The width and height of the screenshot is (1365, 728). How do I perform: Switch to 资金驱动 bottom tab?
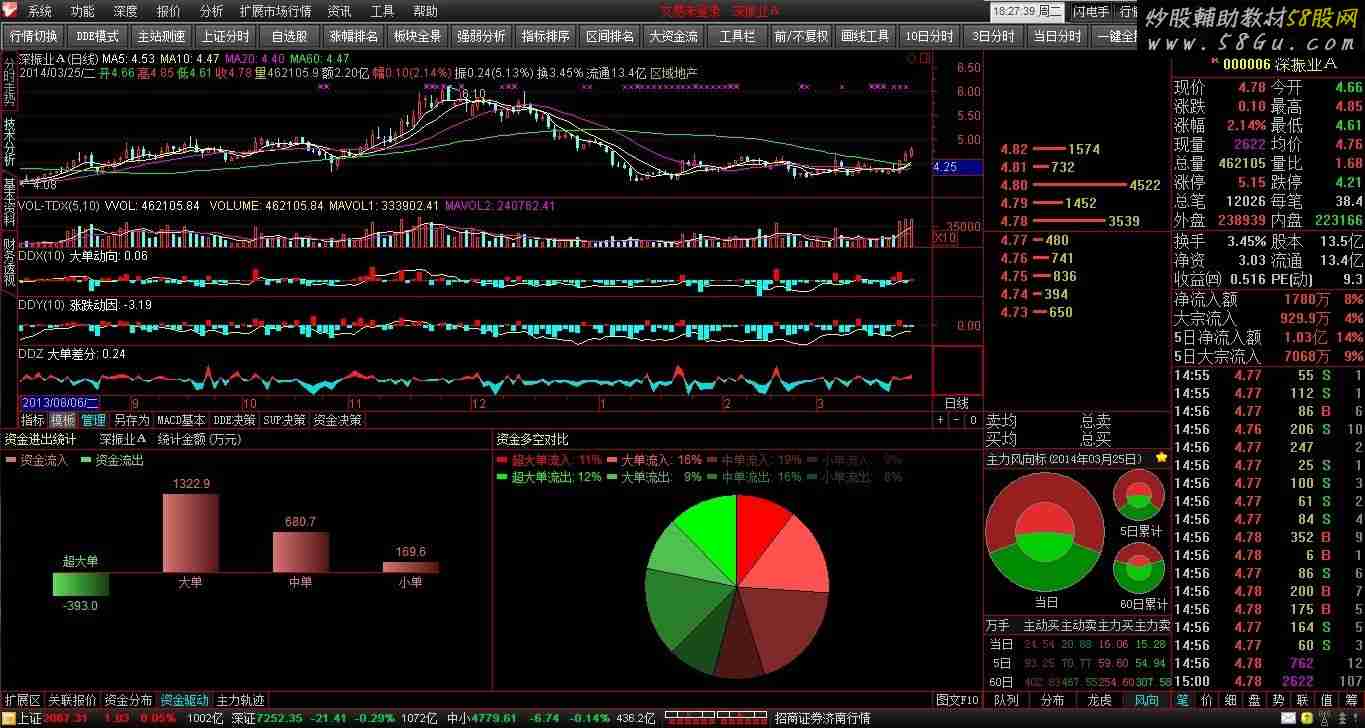pos(185,700)
